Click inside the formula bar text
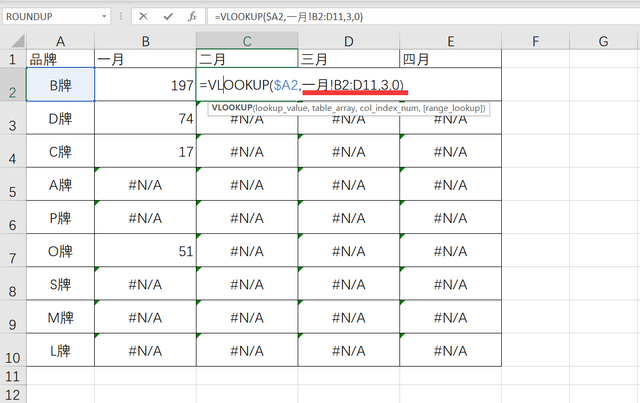640x403 pixels. click(289, 17)
